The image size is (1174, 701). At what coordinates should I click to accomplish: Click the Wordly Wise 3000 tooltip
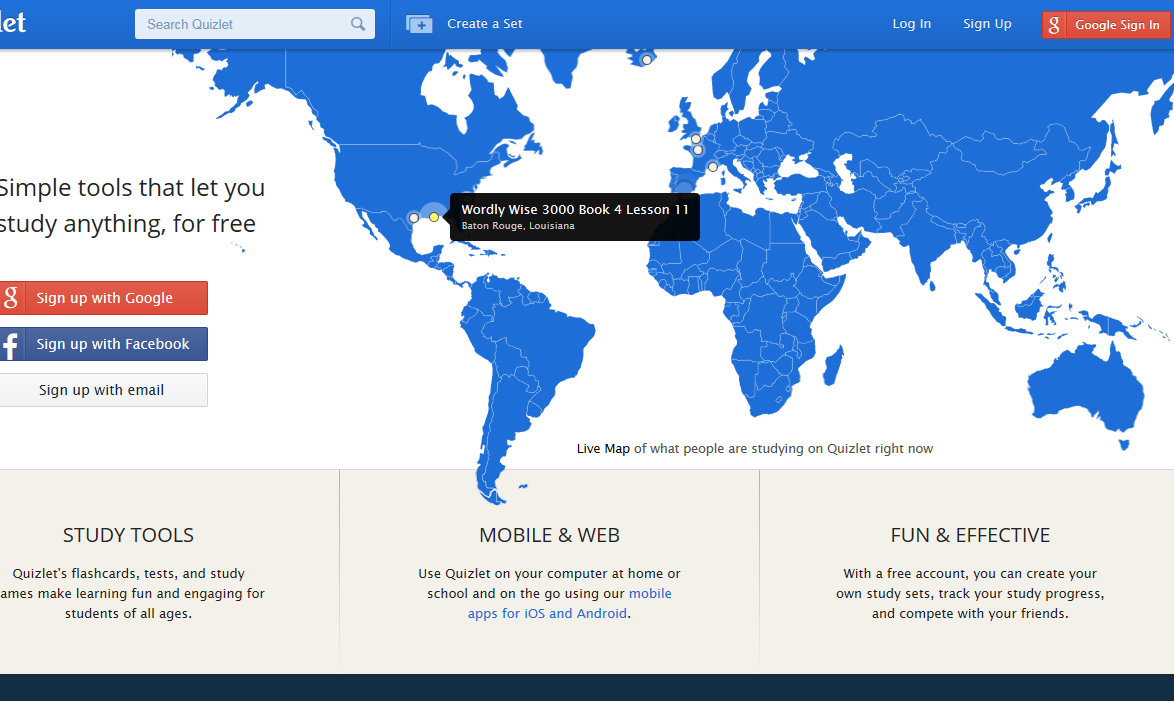[574, 217]
